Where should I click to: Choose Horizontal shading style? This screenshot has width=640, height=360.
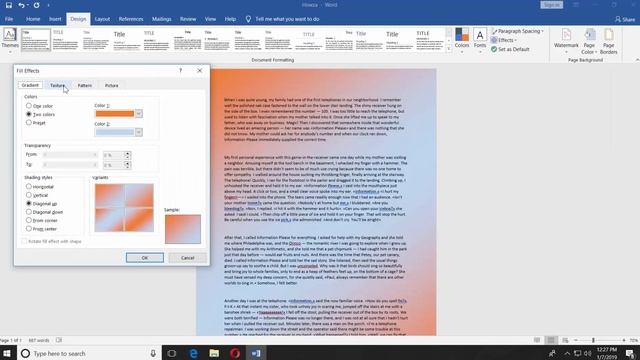(29, 187)
